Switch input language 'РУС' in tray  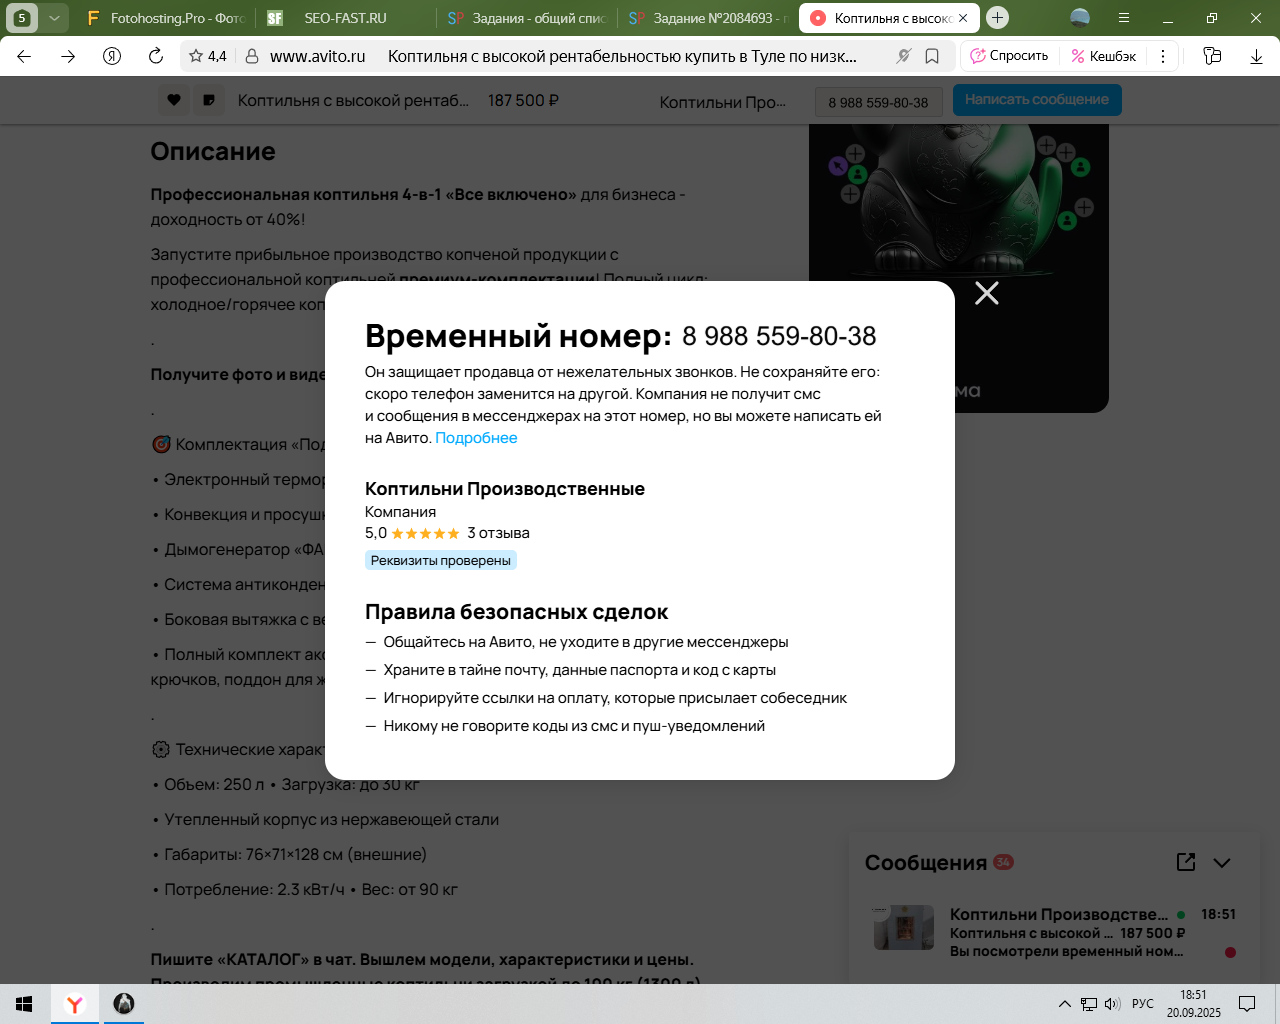click(x=1143, y=1004)
